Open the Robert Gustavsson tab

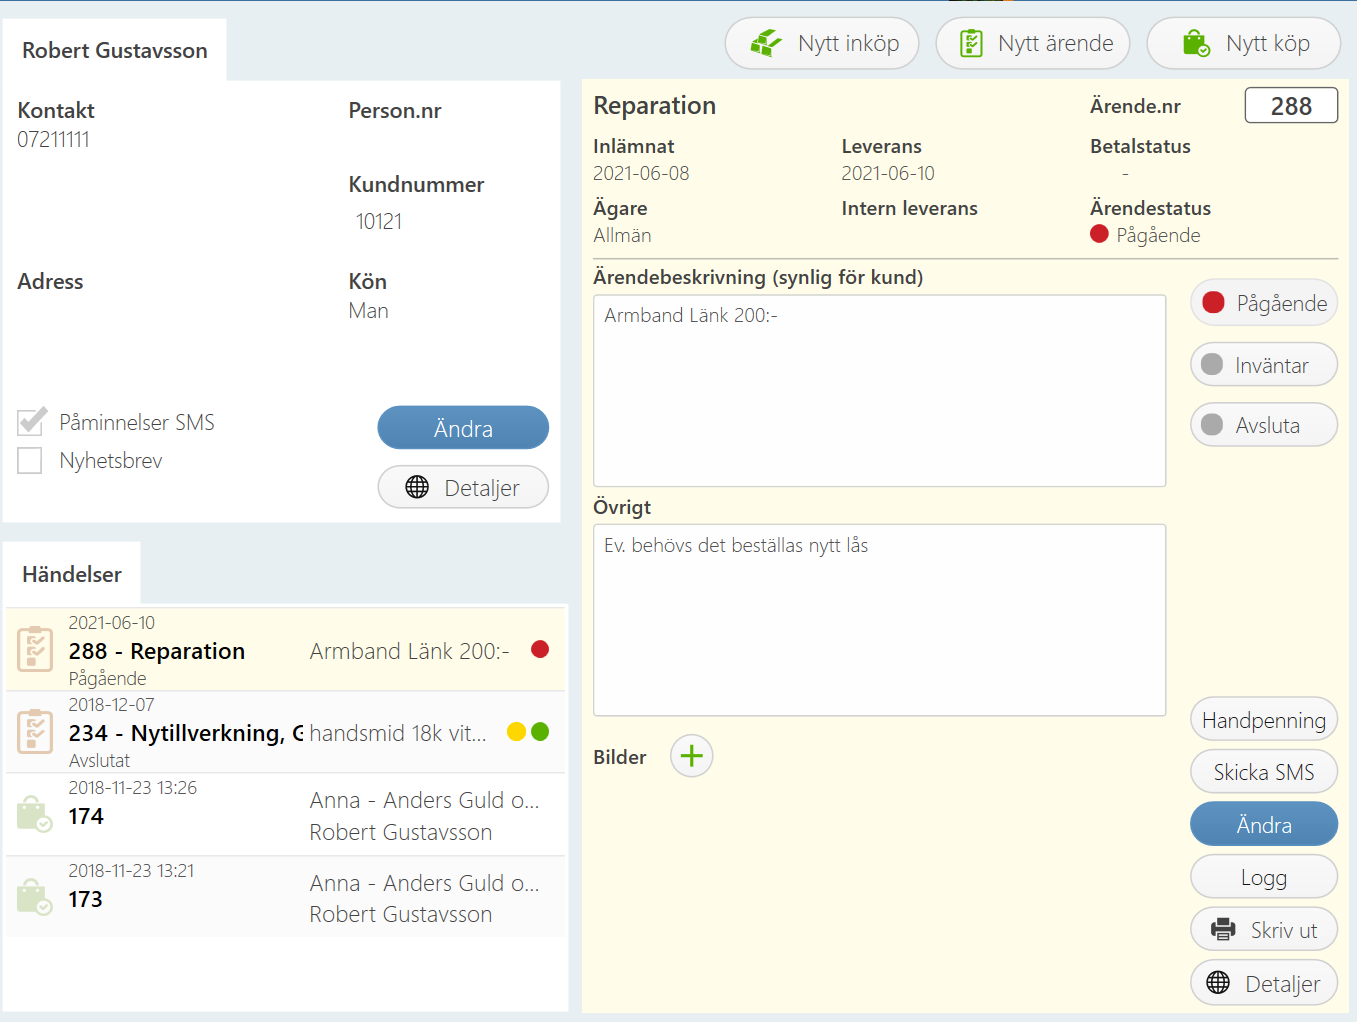click(115, 50)
